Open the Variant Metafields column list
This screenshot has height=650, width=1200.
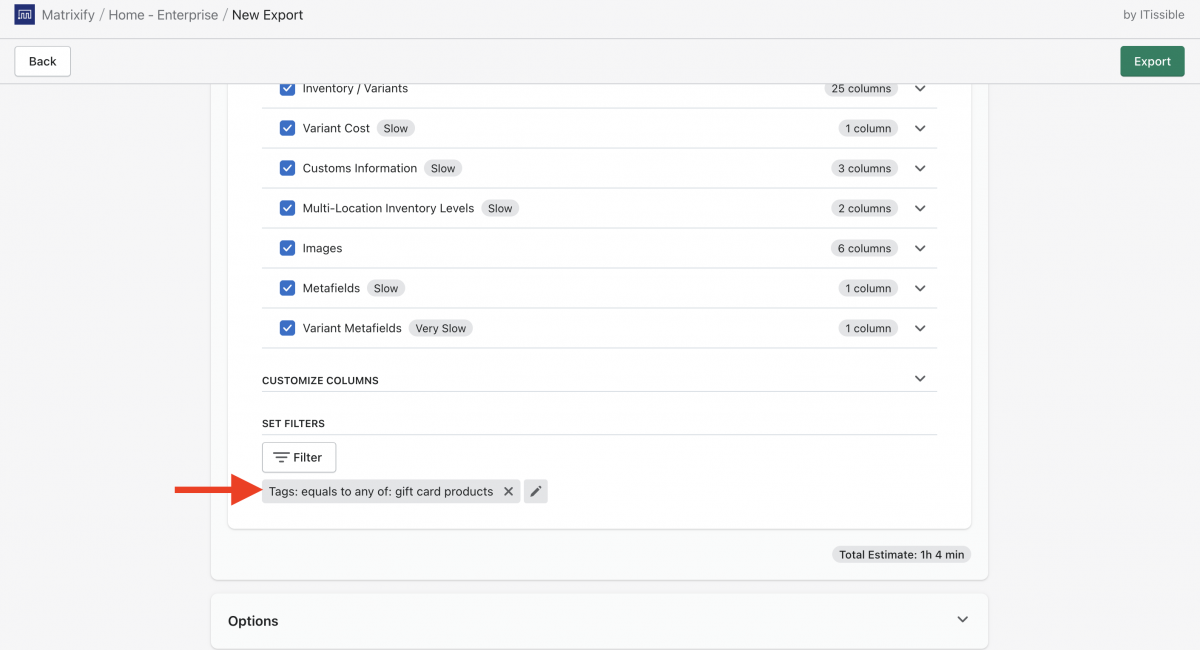[x=919, y=328]
